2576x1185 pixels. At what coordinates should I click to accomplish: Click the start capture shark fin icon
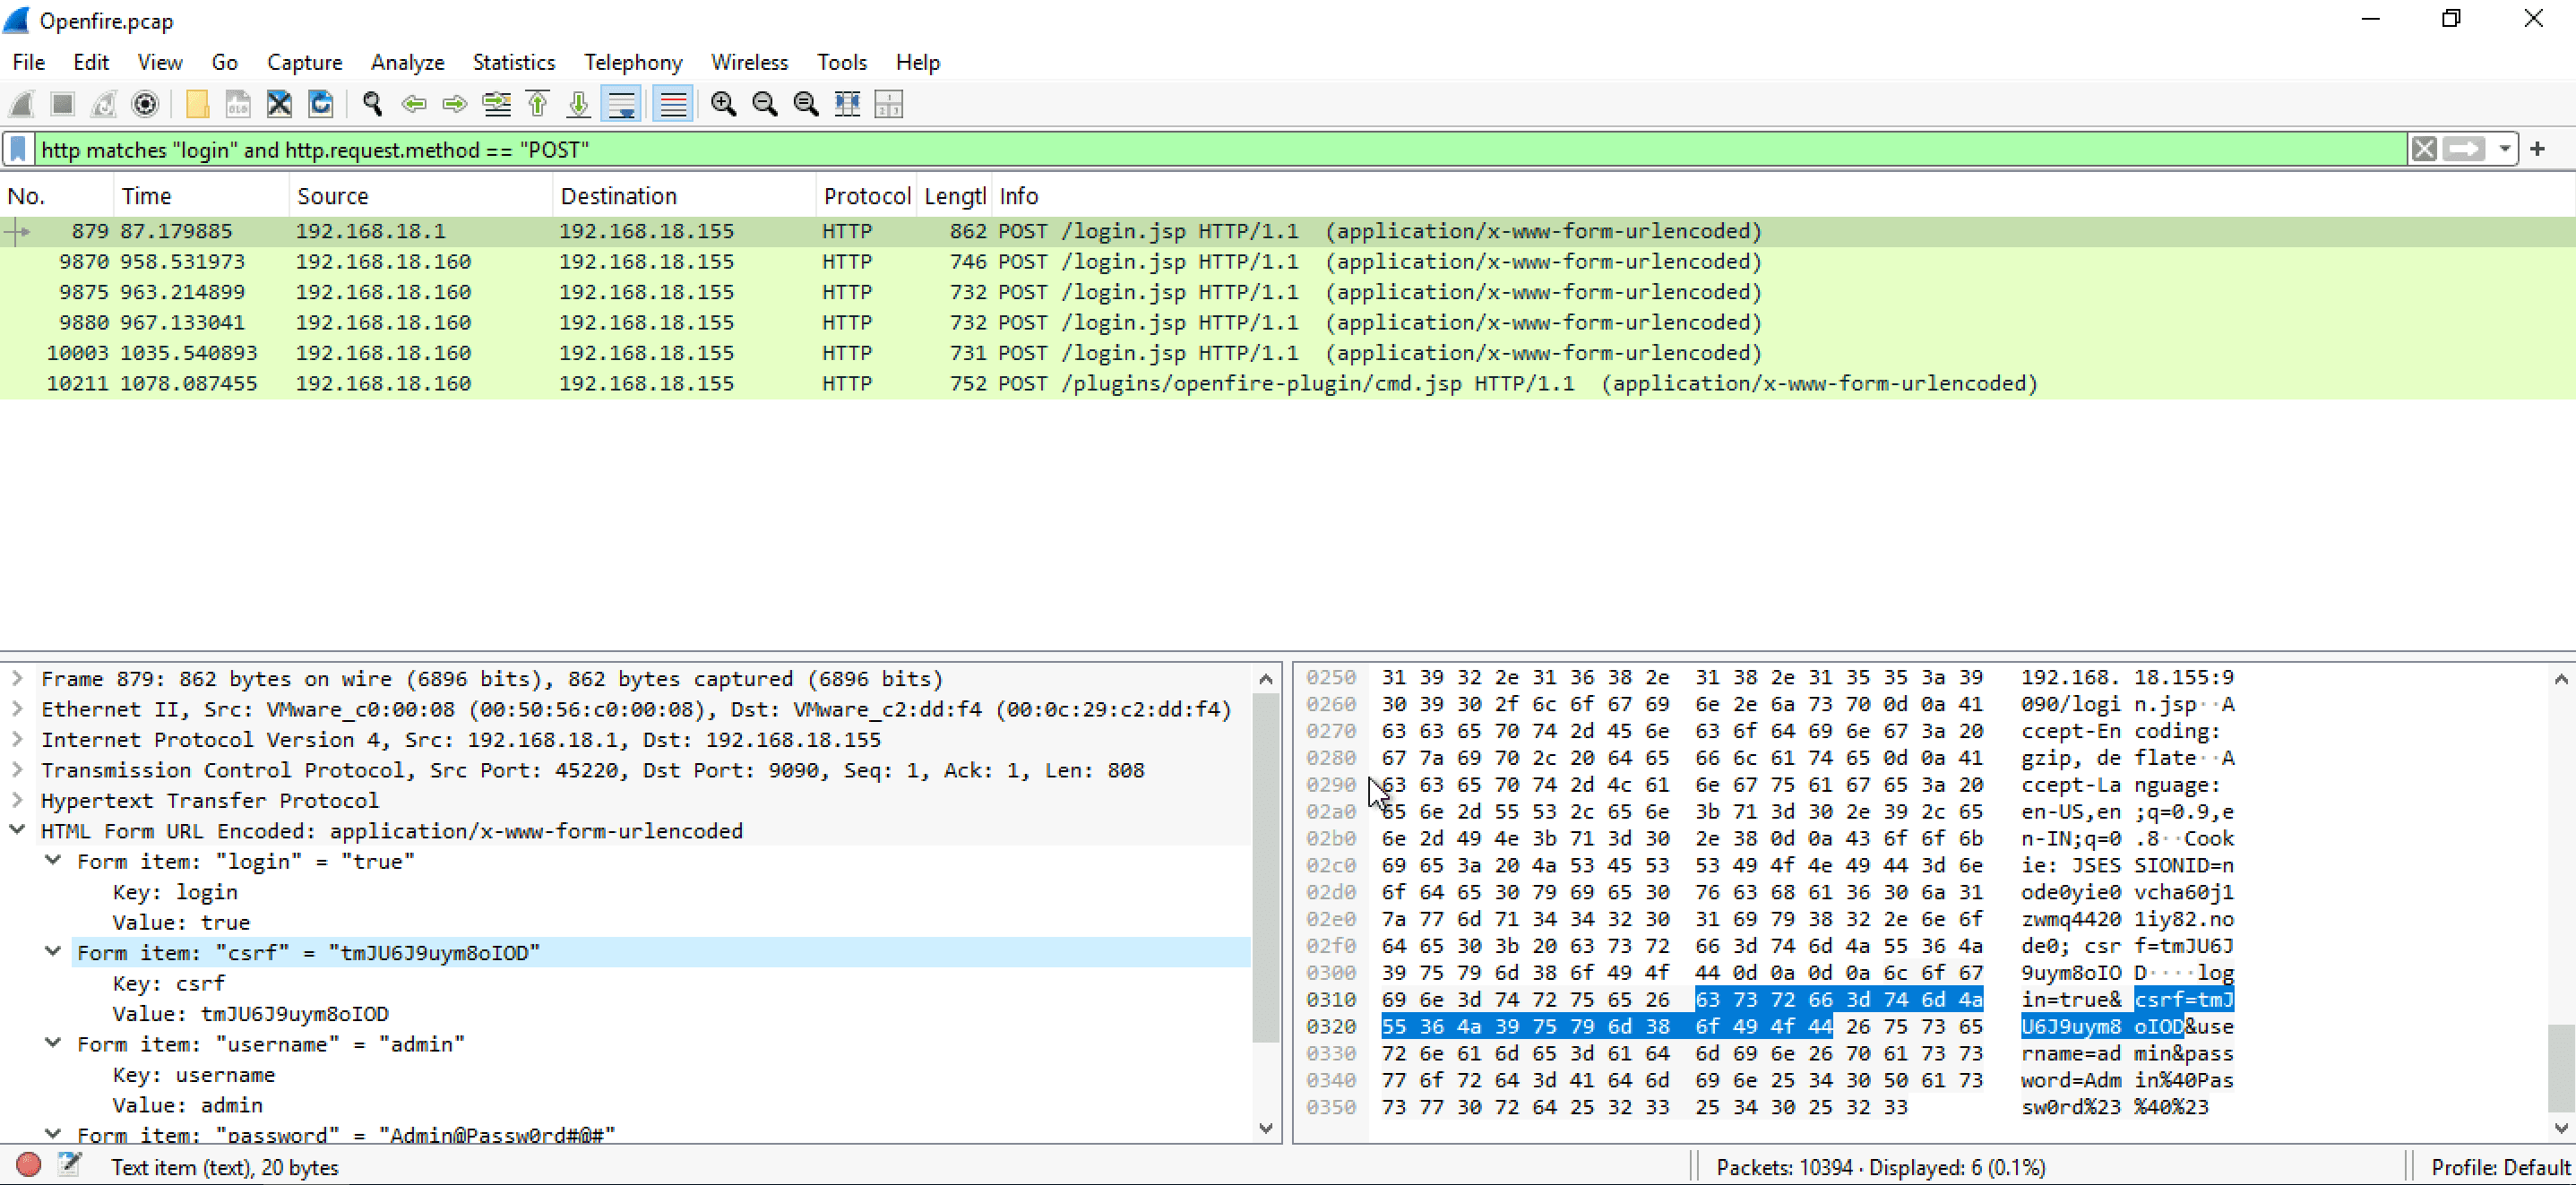[21, 104]
